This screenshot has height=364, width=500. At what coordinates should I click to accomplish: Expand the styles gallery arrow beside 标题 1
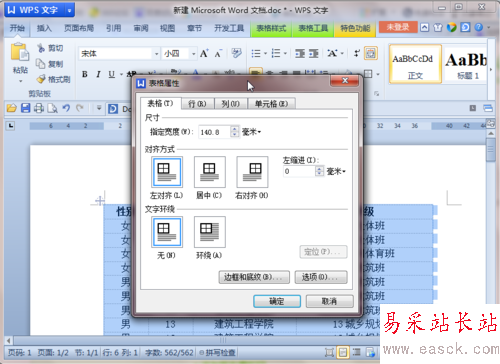click(491, 70)
